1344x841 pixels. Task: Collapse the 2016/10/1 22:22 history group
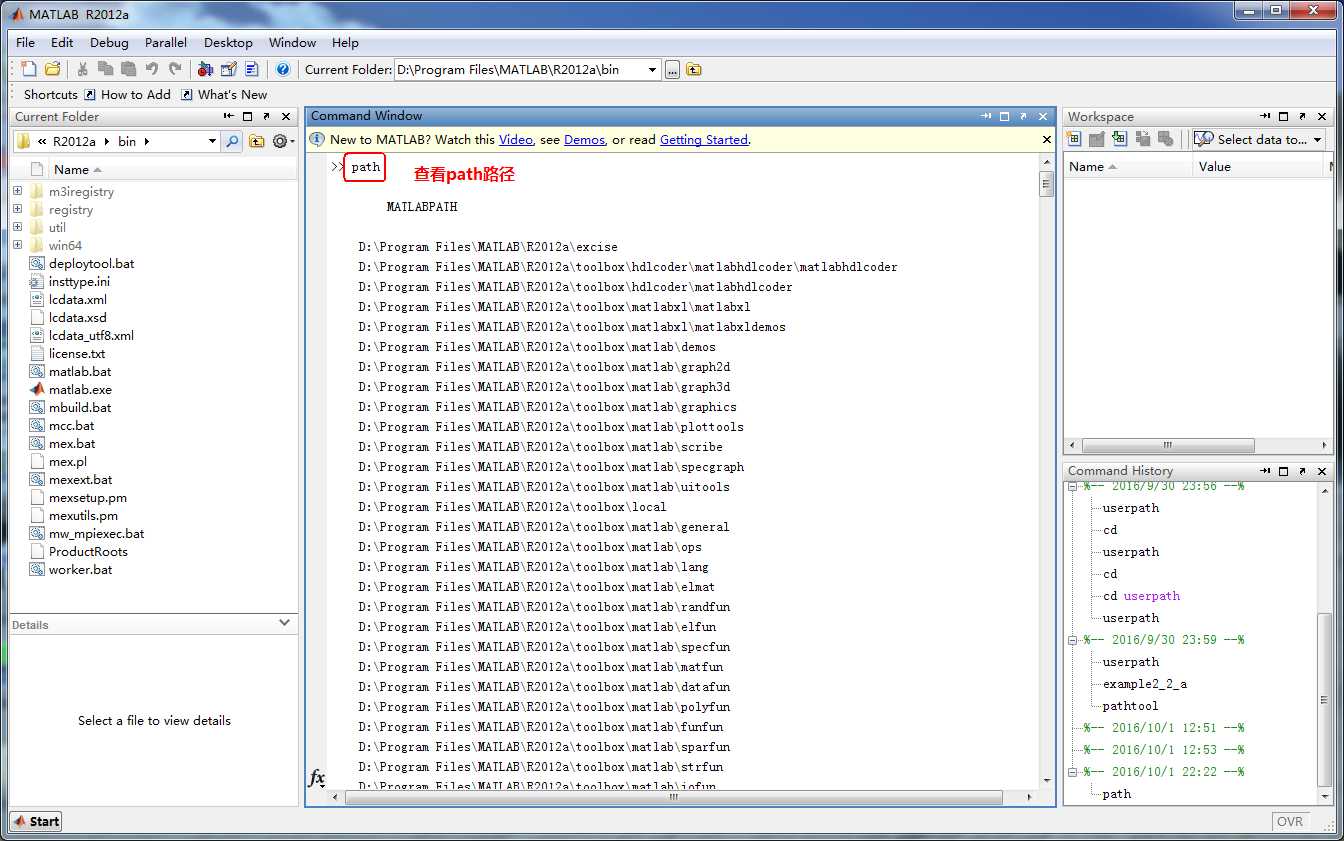tap(1072, 772)
